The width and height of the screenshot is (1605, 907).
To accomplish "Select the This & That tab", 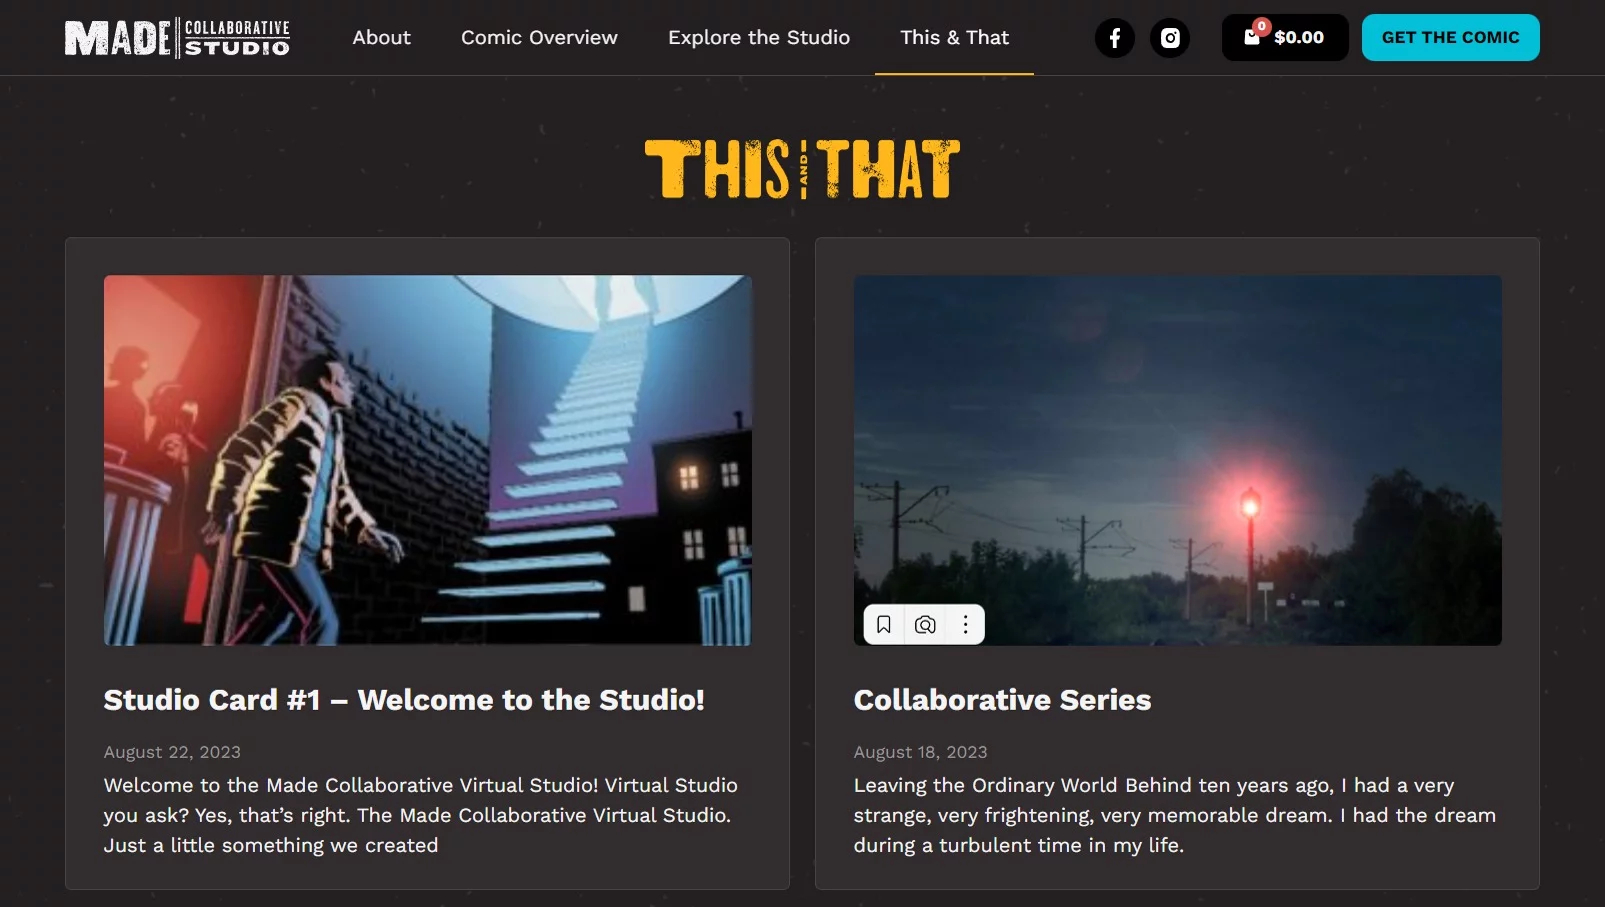I will (954, 38).
